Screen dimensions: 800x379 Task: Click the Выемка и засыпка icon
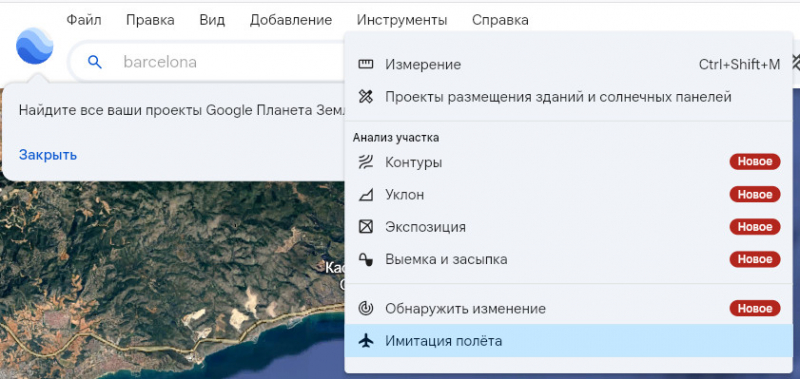(x=366, y=259)
